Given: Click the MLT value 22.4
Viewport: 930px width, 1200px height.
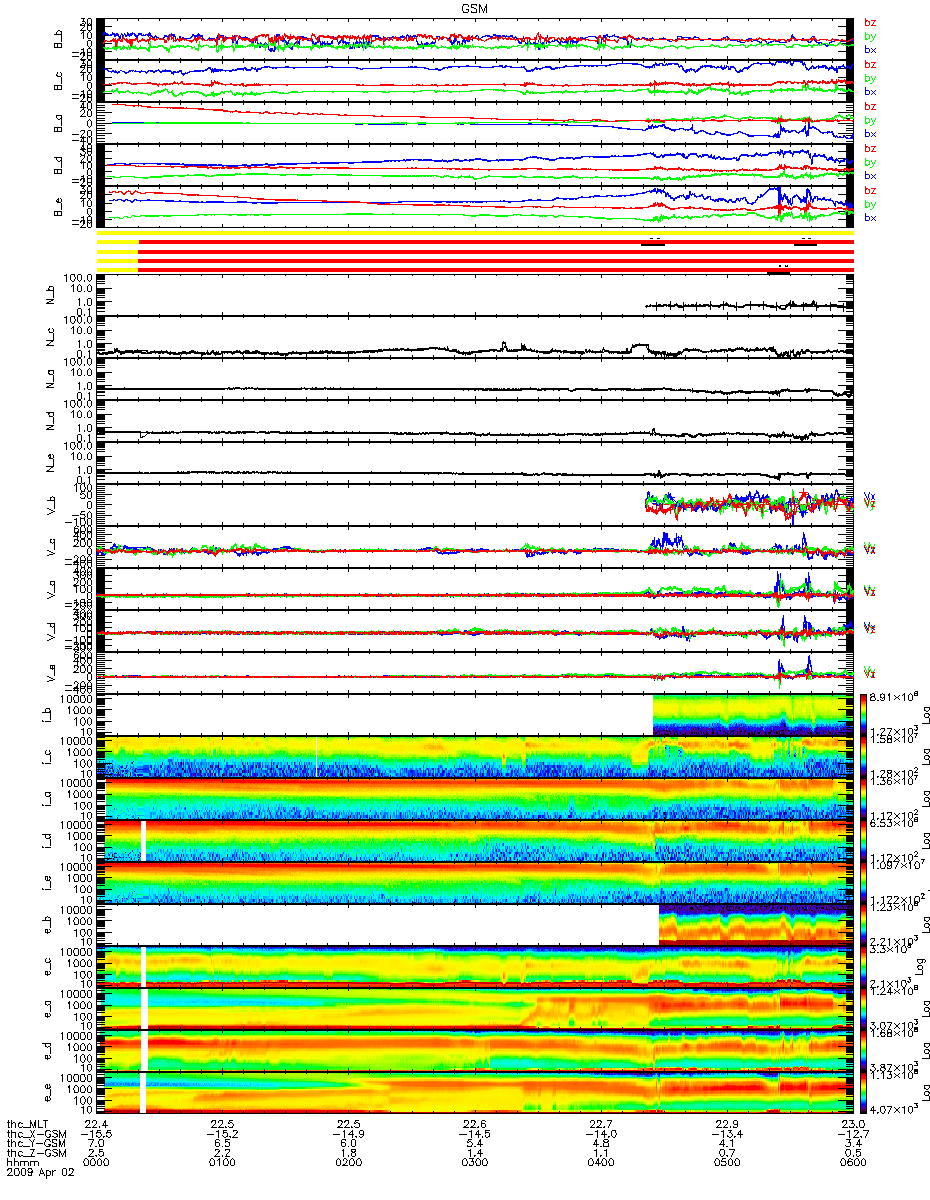Looking at the screenshot, I should (97, 1124).
